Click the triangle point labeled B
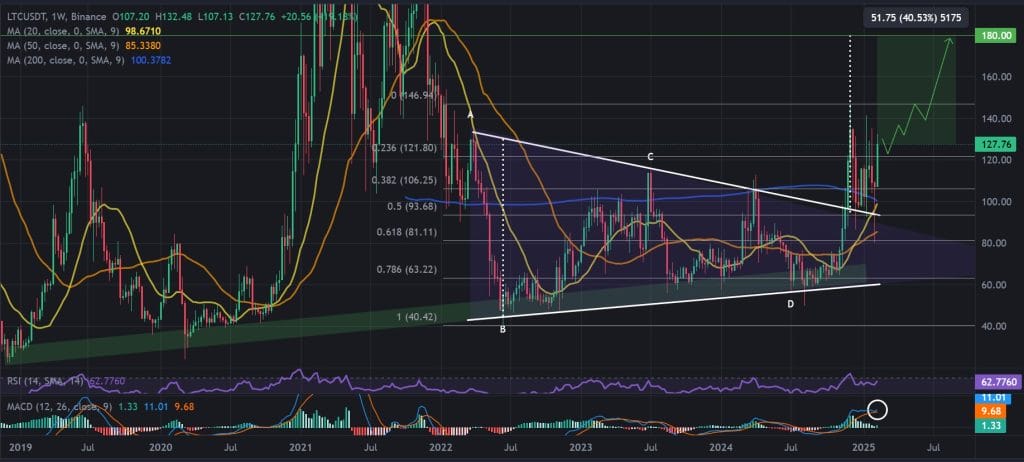1024x462 pixels. tap(503, 330)
